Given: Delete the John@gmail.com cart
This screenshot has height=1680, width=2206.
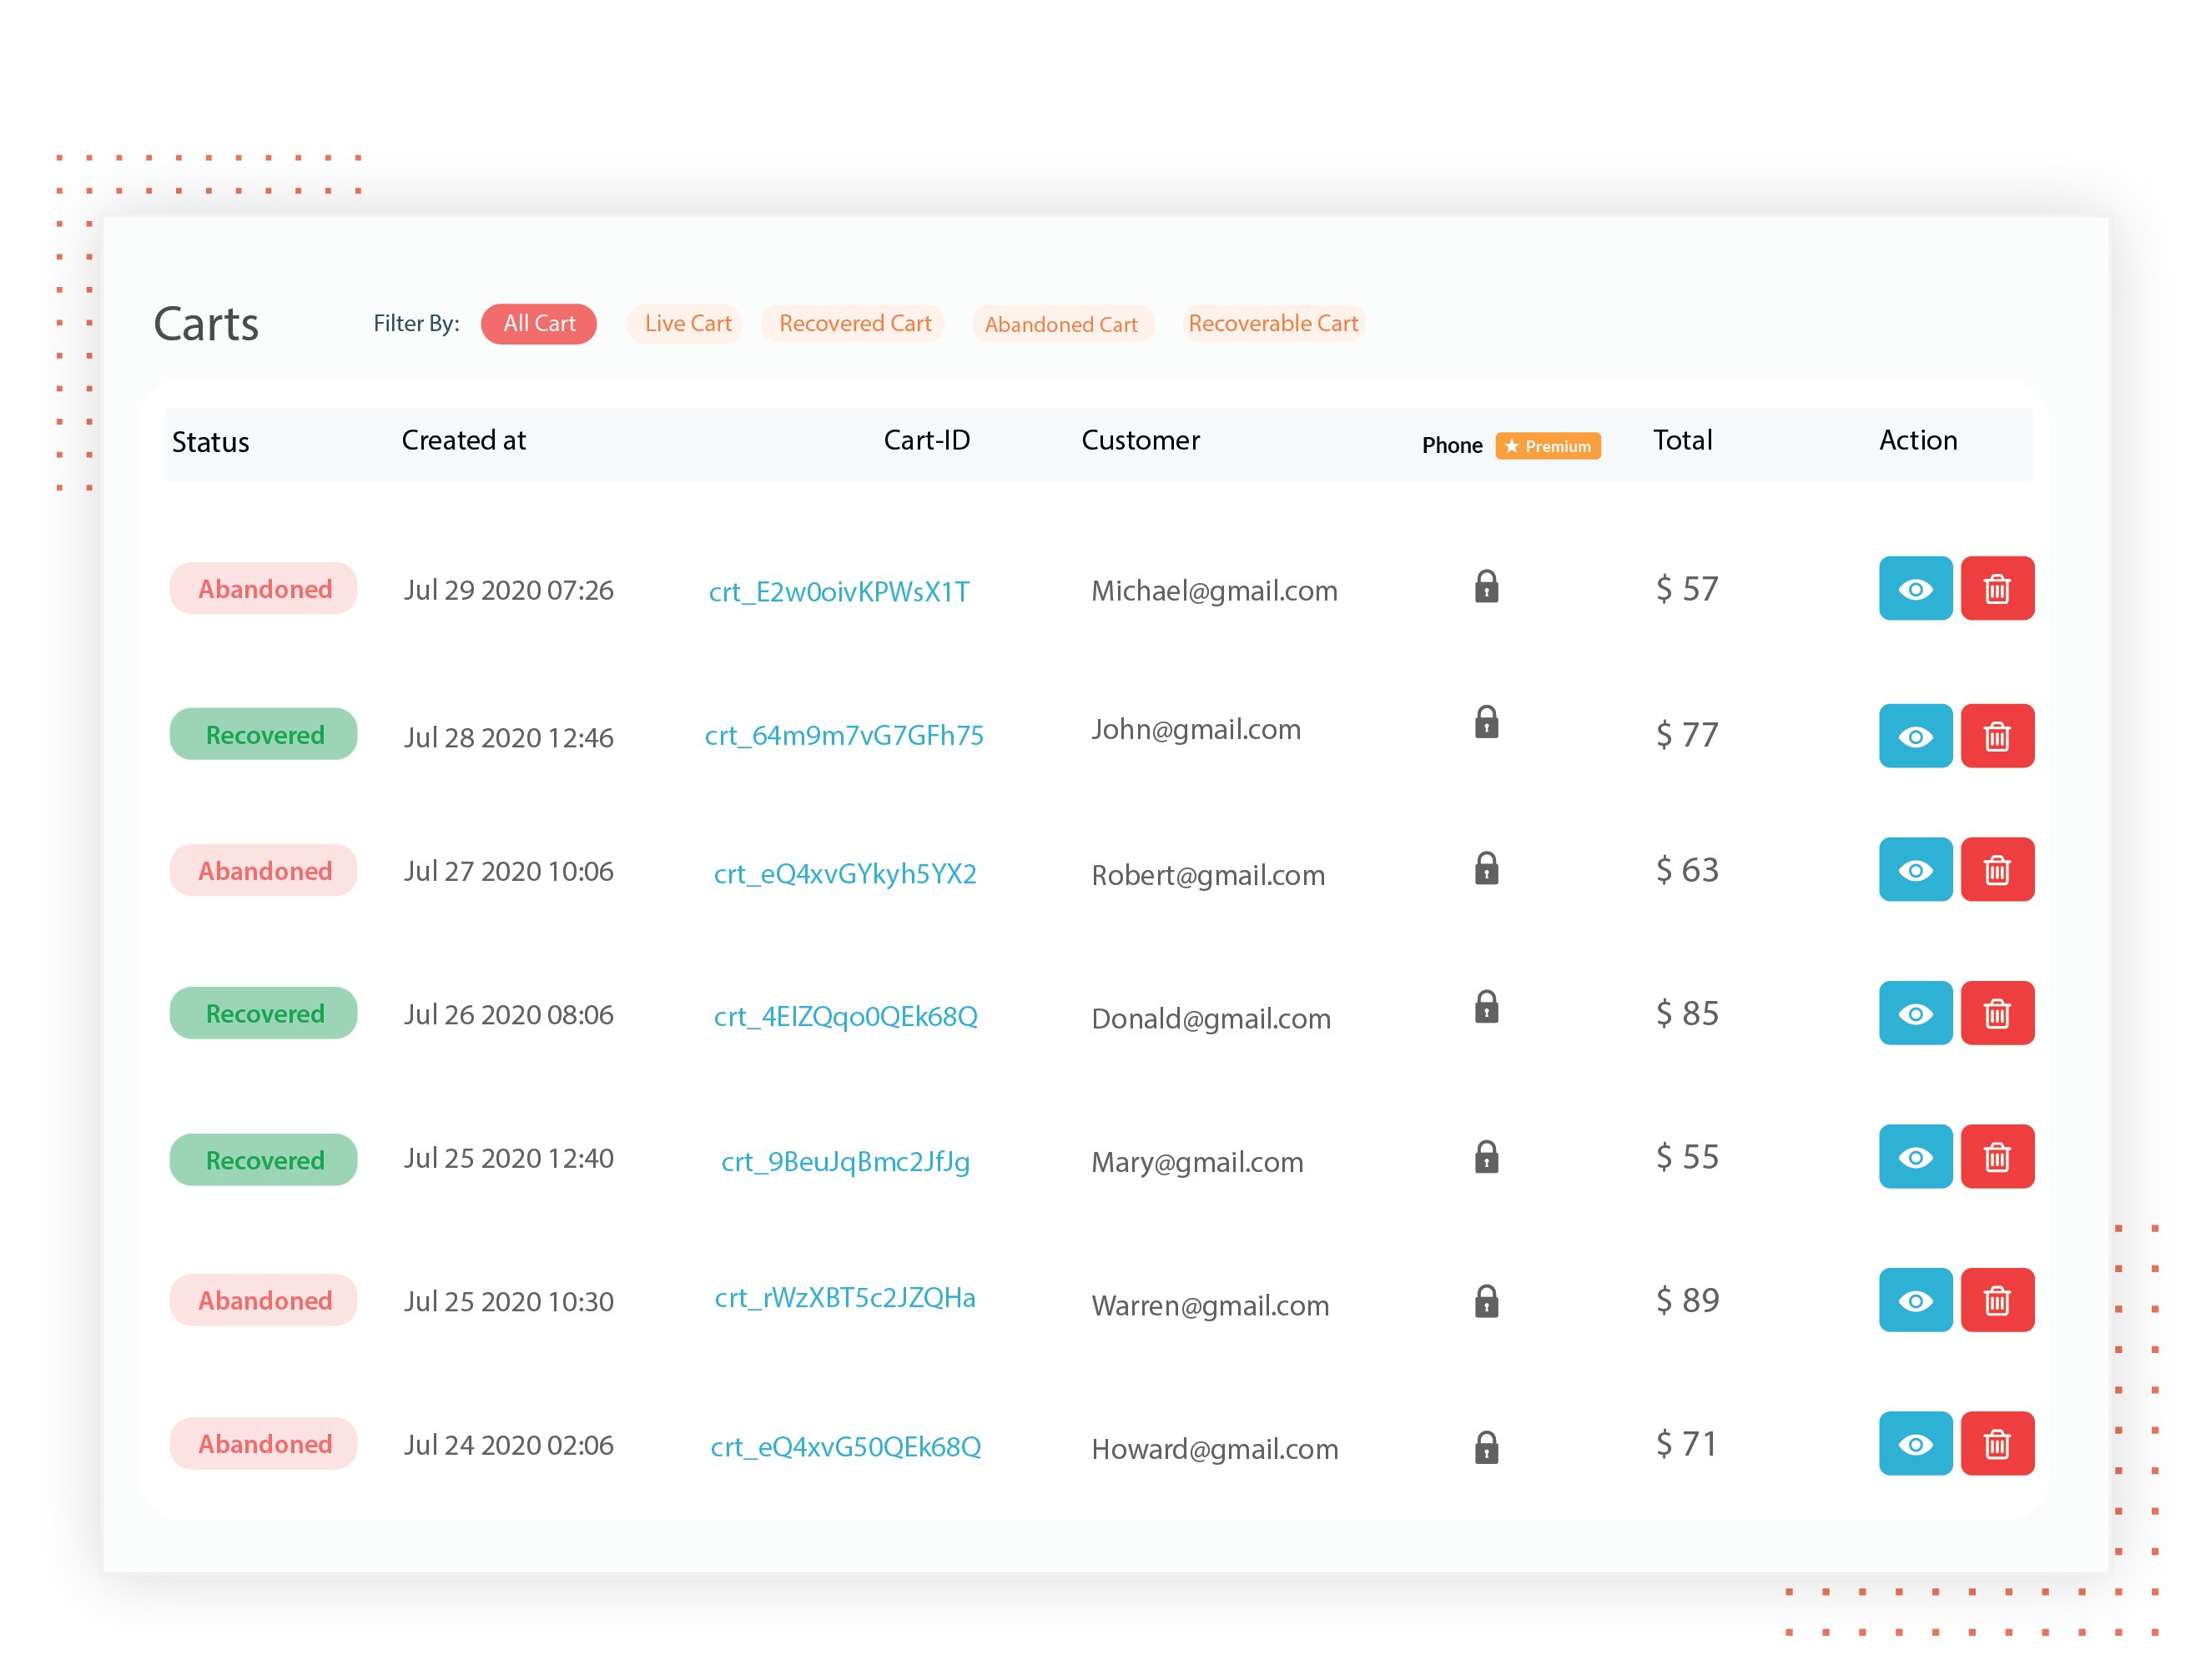Looking at the screenshot, I should [x=1997, y=736].
